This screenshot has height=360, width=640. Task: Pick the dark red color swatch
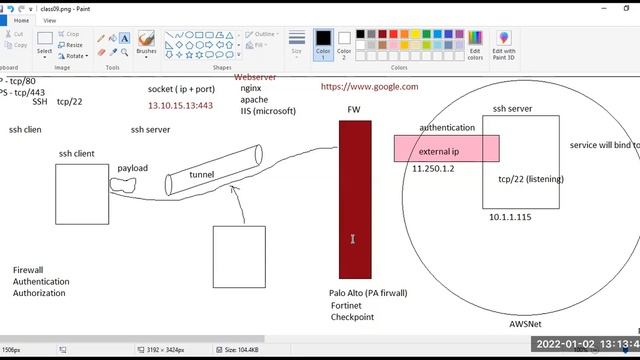coord(382,34)
